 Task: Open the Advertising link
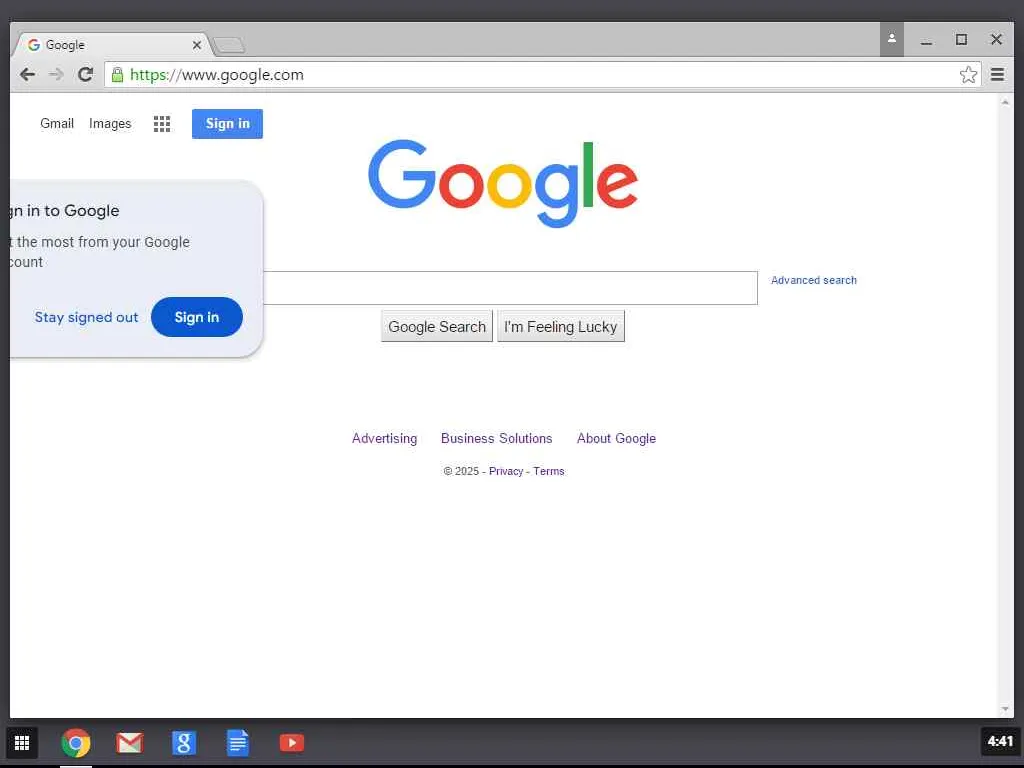(385, 438)
